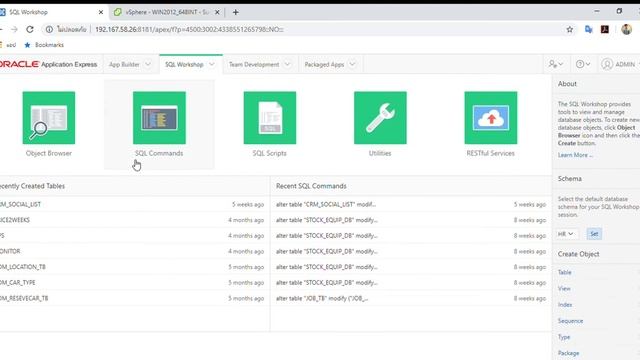This screenshot has height=360, width=640.
Task: Open the SQL Commands icon
Action: coord(159,118)
